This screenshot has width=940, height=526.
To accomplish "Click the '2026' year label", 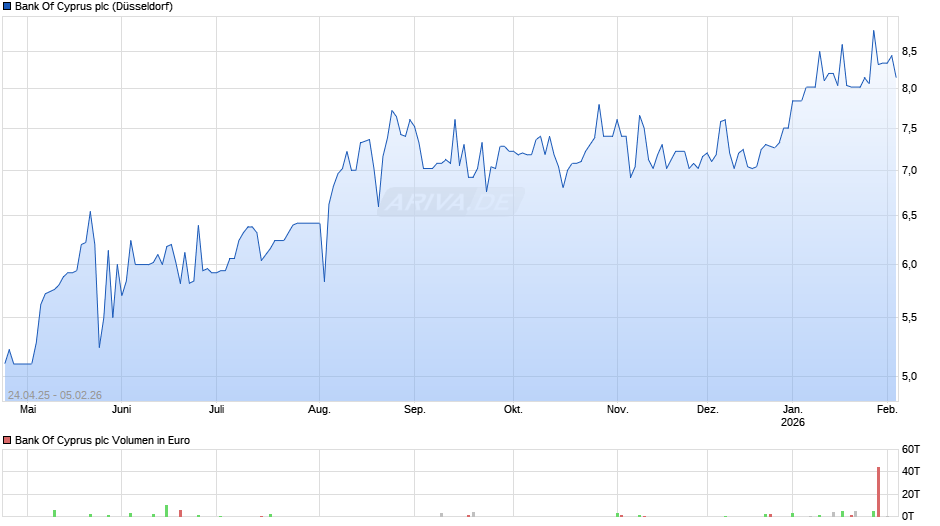I will (793, 422).
